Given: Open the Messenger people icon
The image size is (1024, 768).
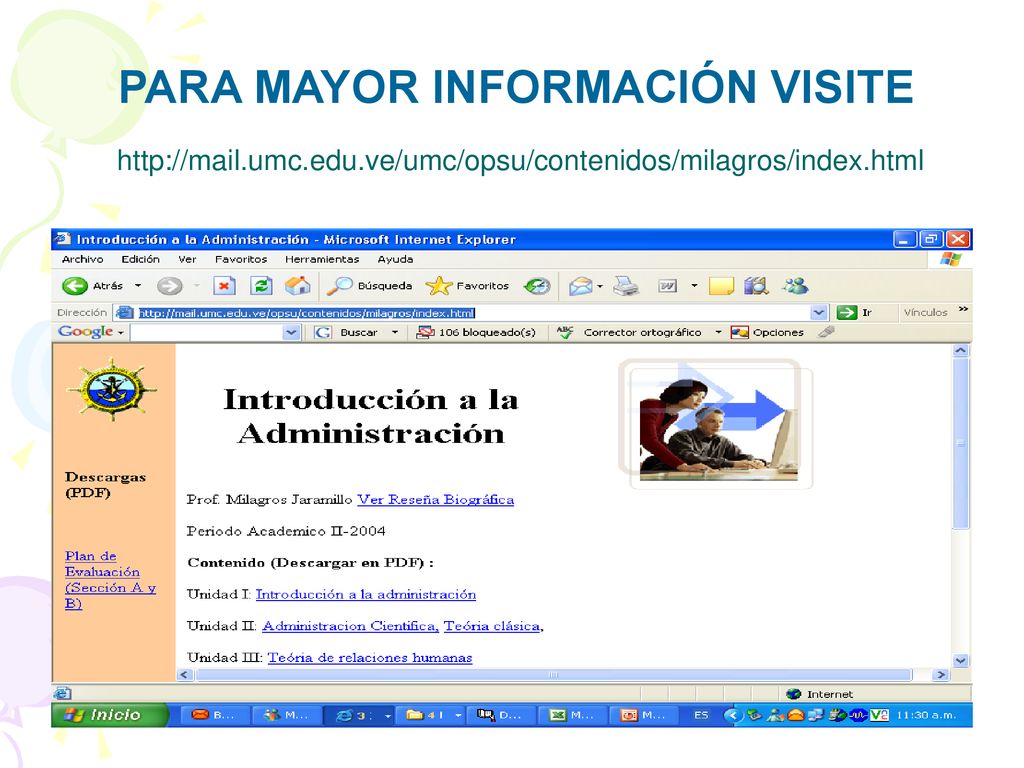Looking at the screenshot, I should tap(795, 286).
